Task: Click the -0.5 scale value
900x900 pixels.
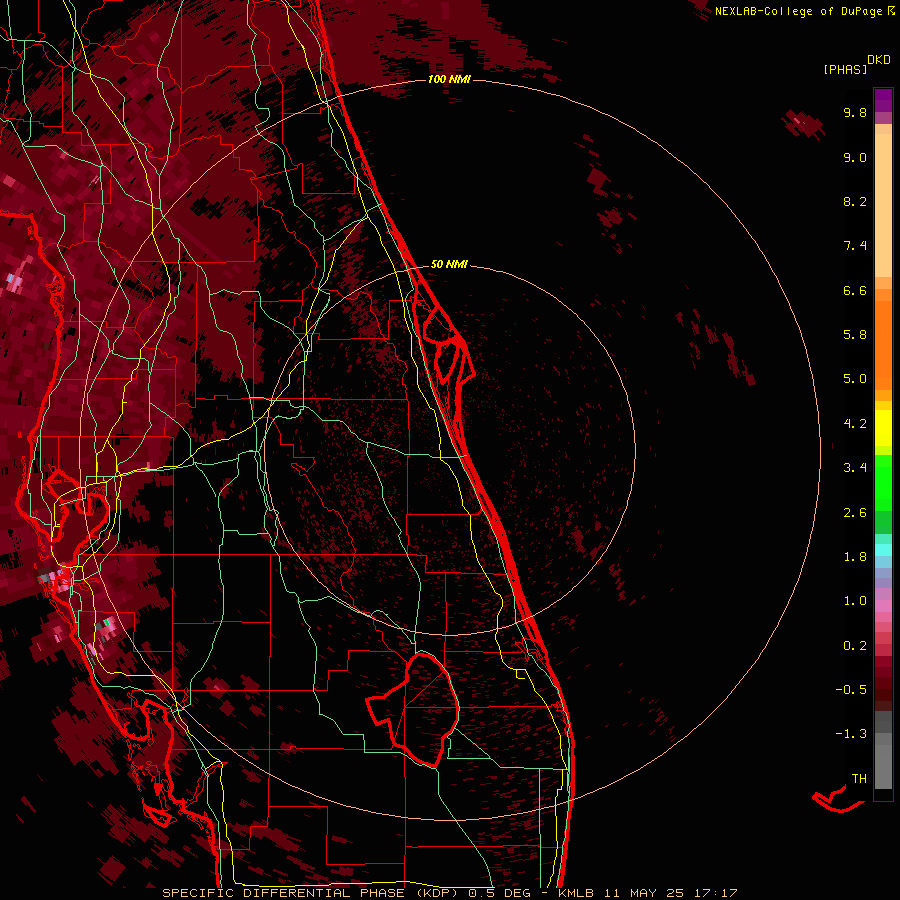Action: tap(851, 690)
